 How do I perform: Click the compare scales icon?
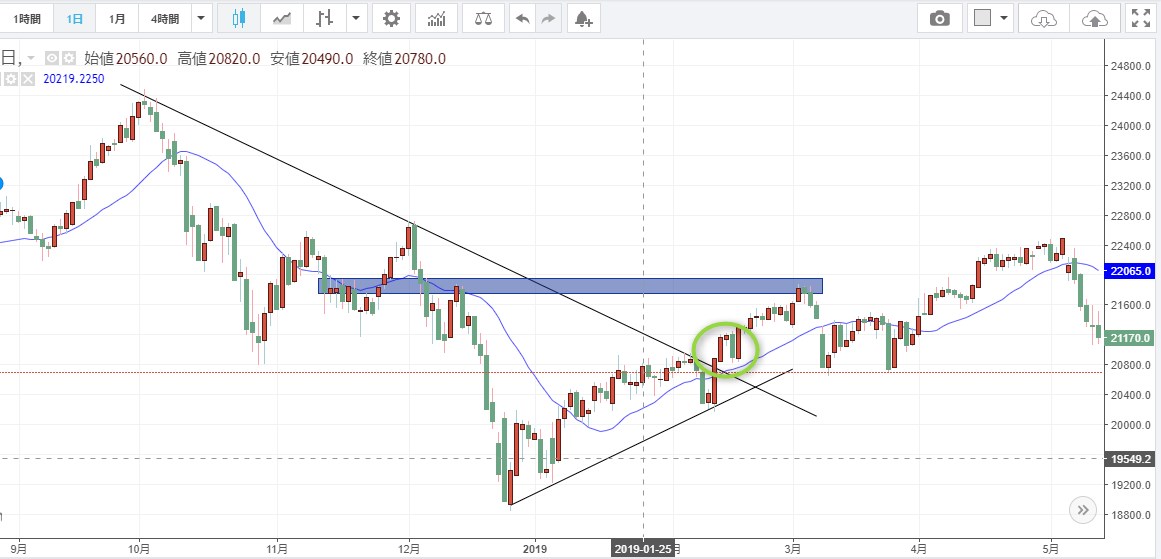coord(483,19)
